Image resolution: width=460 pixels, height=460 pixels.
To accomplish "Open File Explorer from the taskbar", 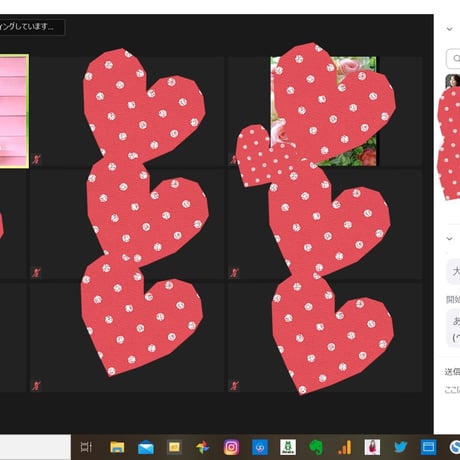I will tap(117, 447).
